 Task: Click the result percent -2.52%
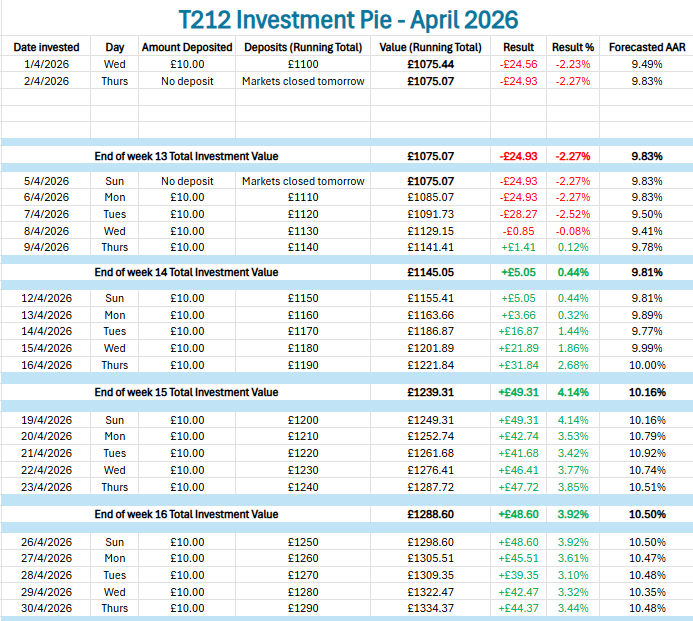click(573, 214)
